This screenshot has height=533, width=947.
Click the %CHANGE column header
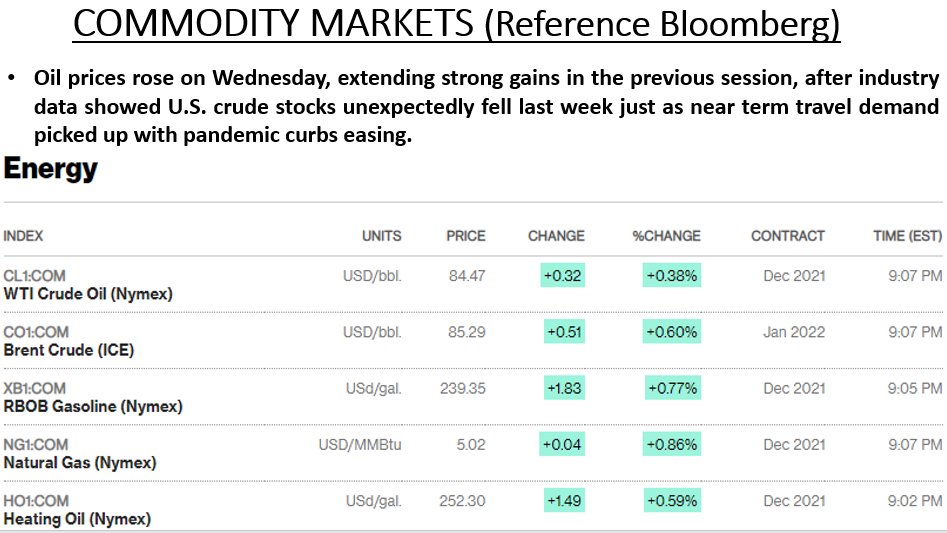pos(666,236)
